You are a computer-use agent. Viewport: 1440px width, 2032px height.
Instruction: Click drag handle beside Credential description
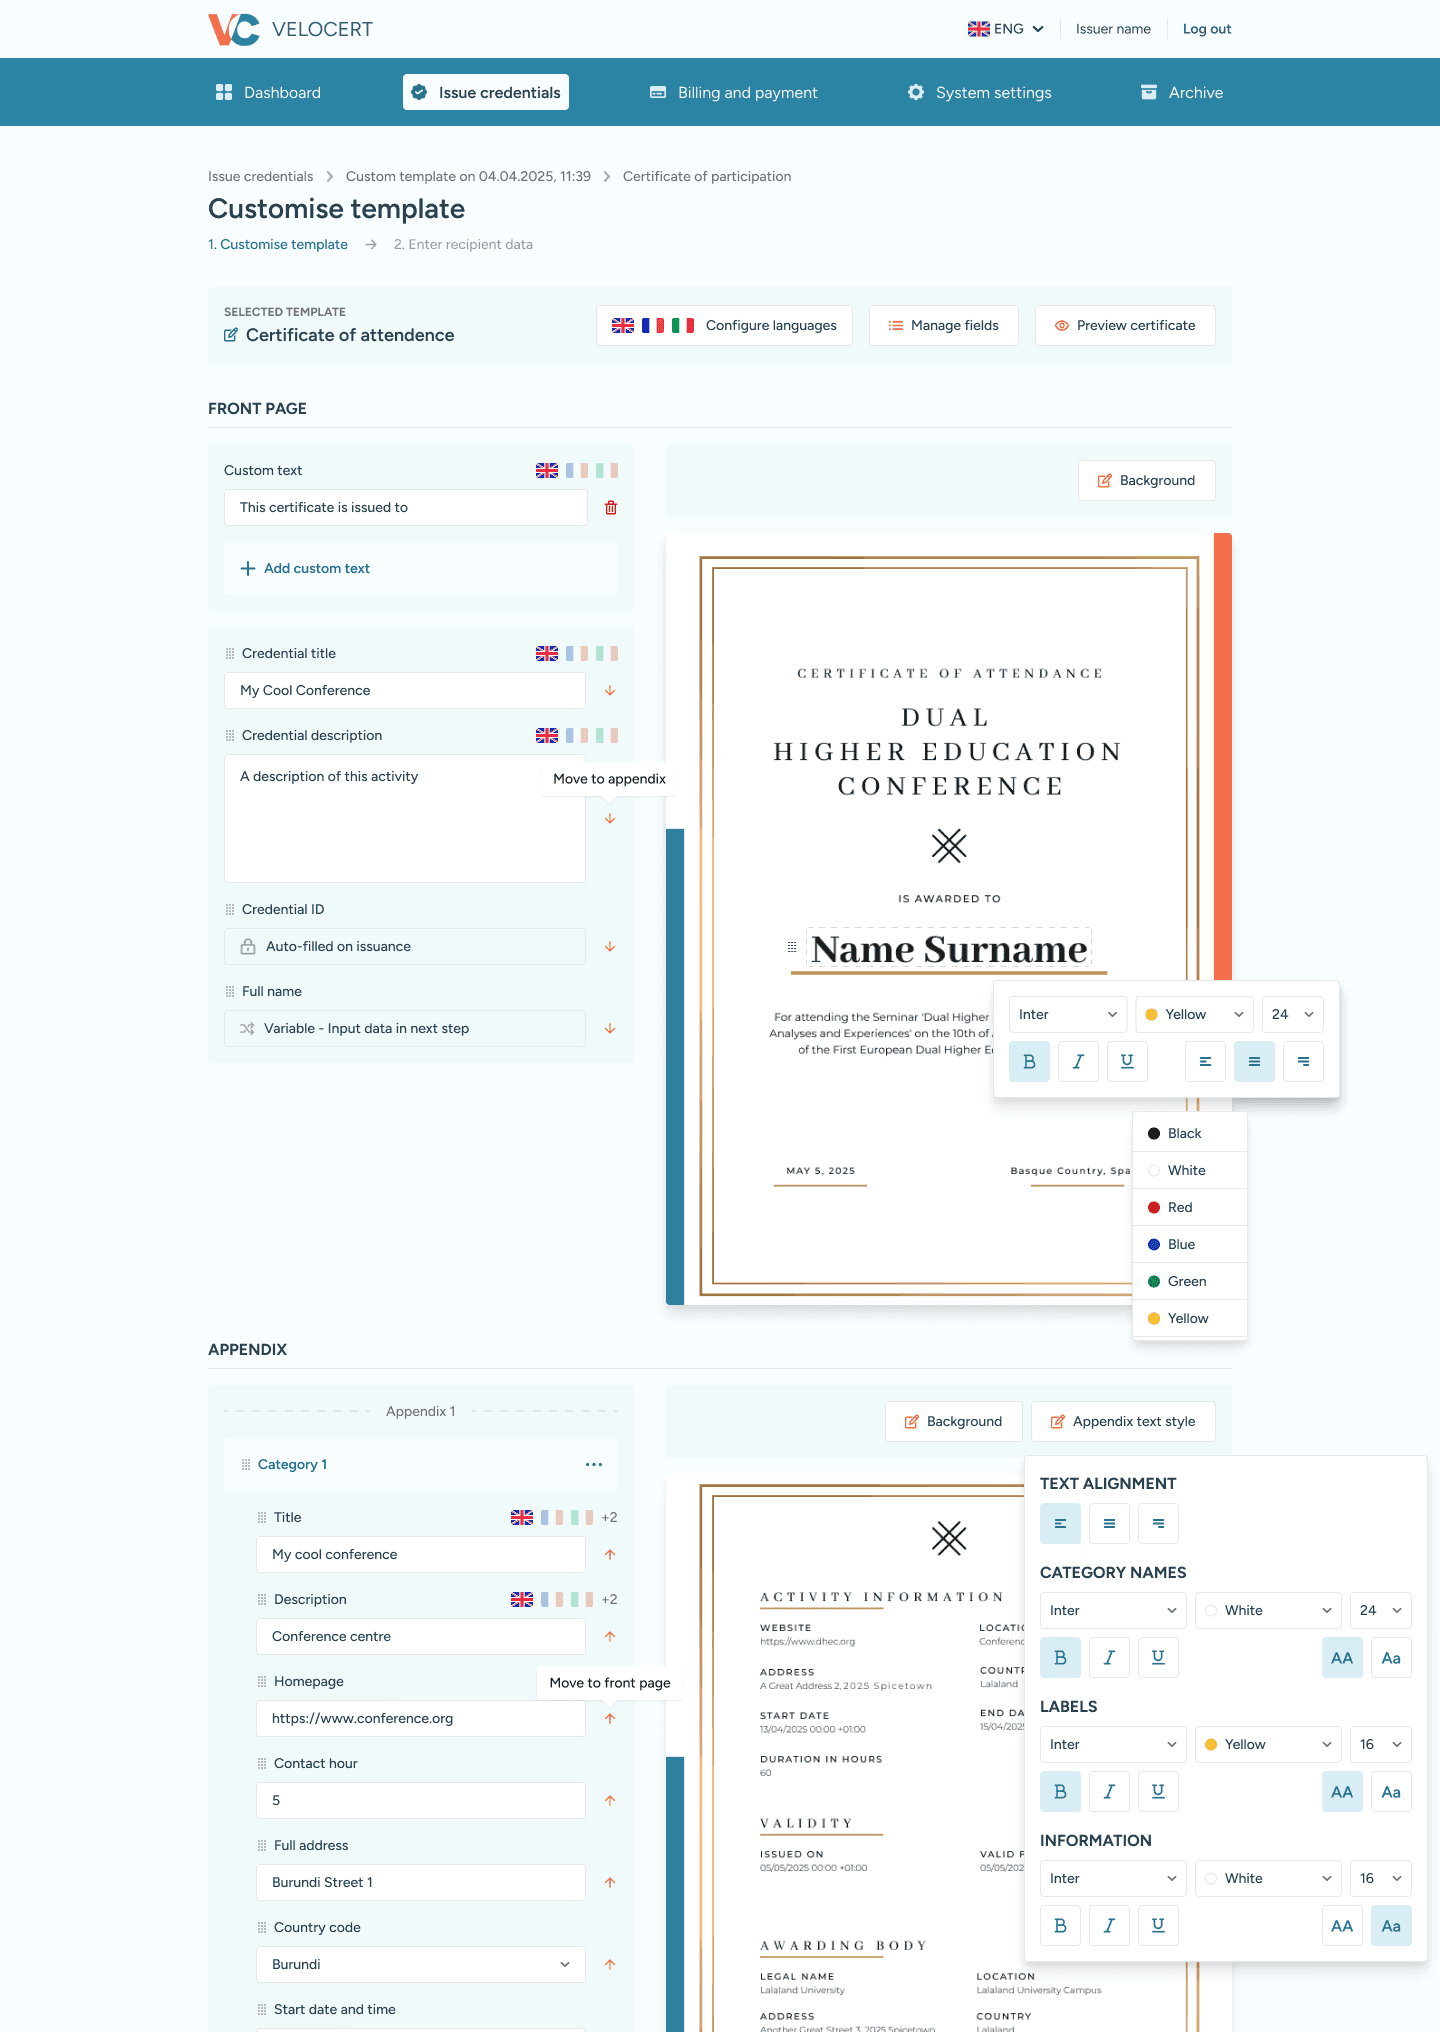click(230, 735)
